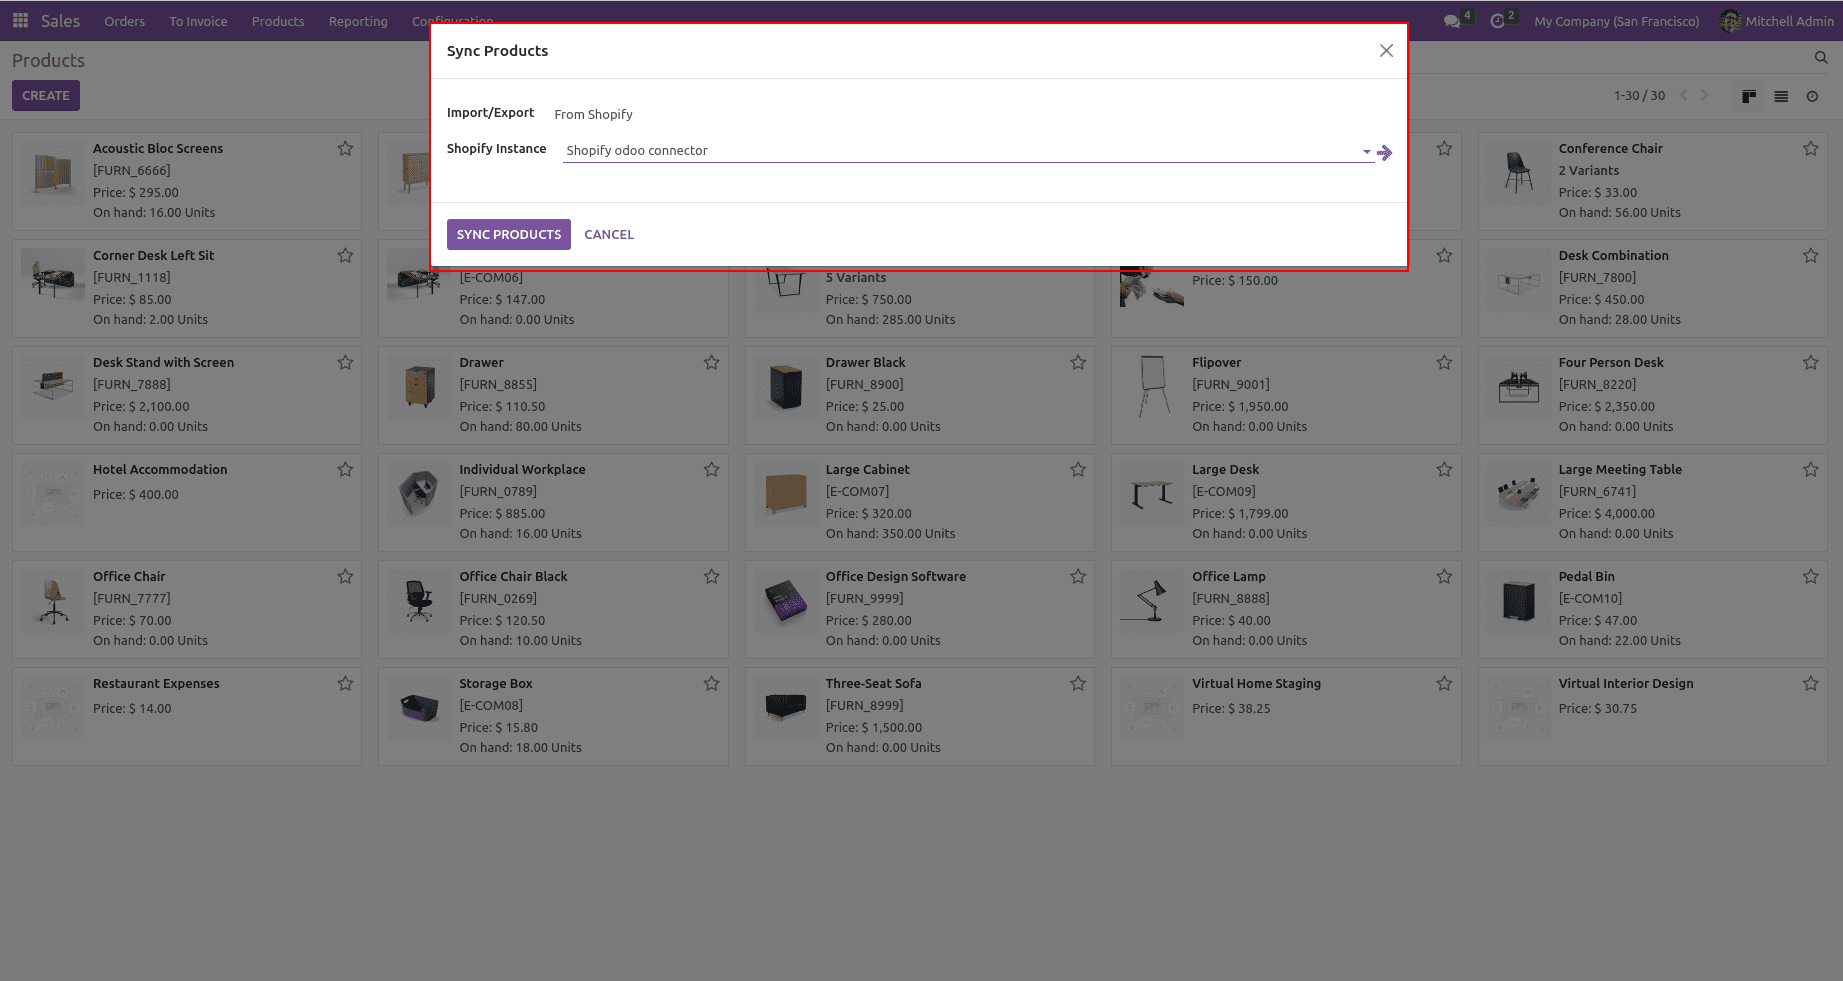Open the My Company (San Francisco) switcher
The height and width of the screenshot is (981, 1843).
pyautogui.click(x=1616, y=21)
